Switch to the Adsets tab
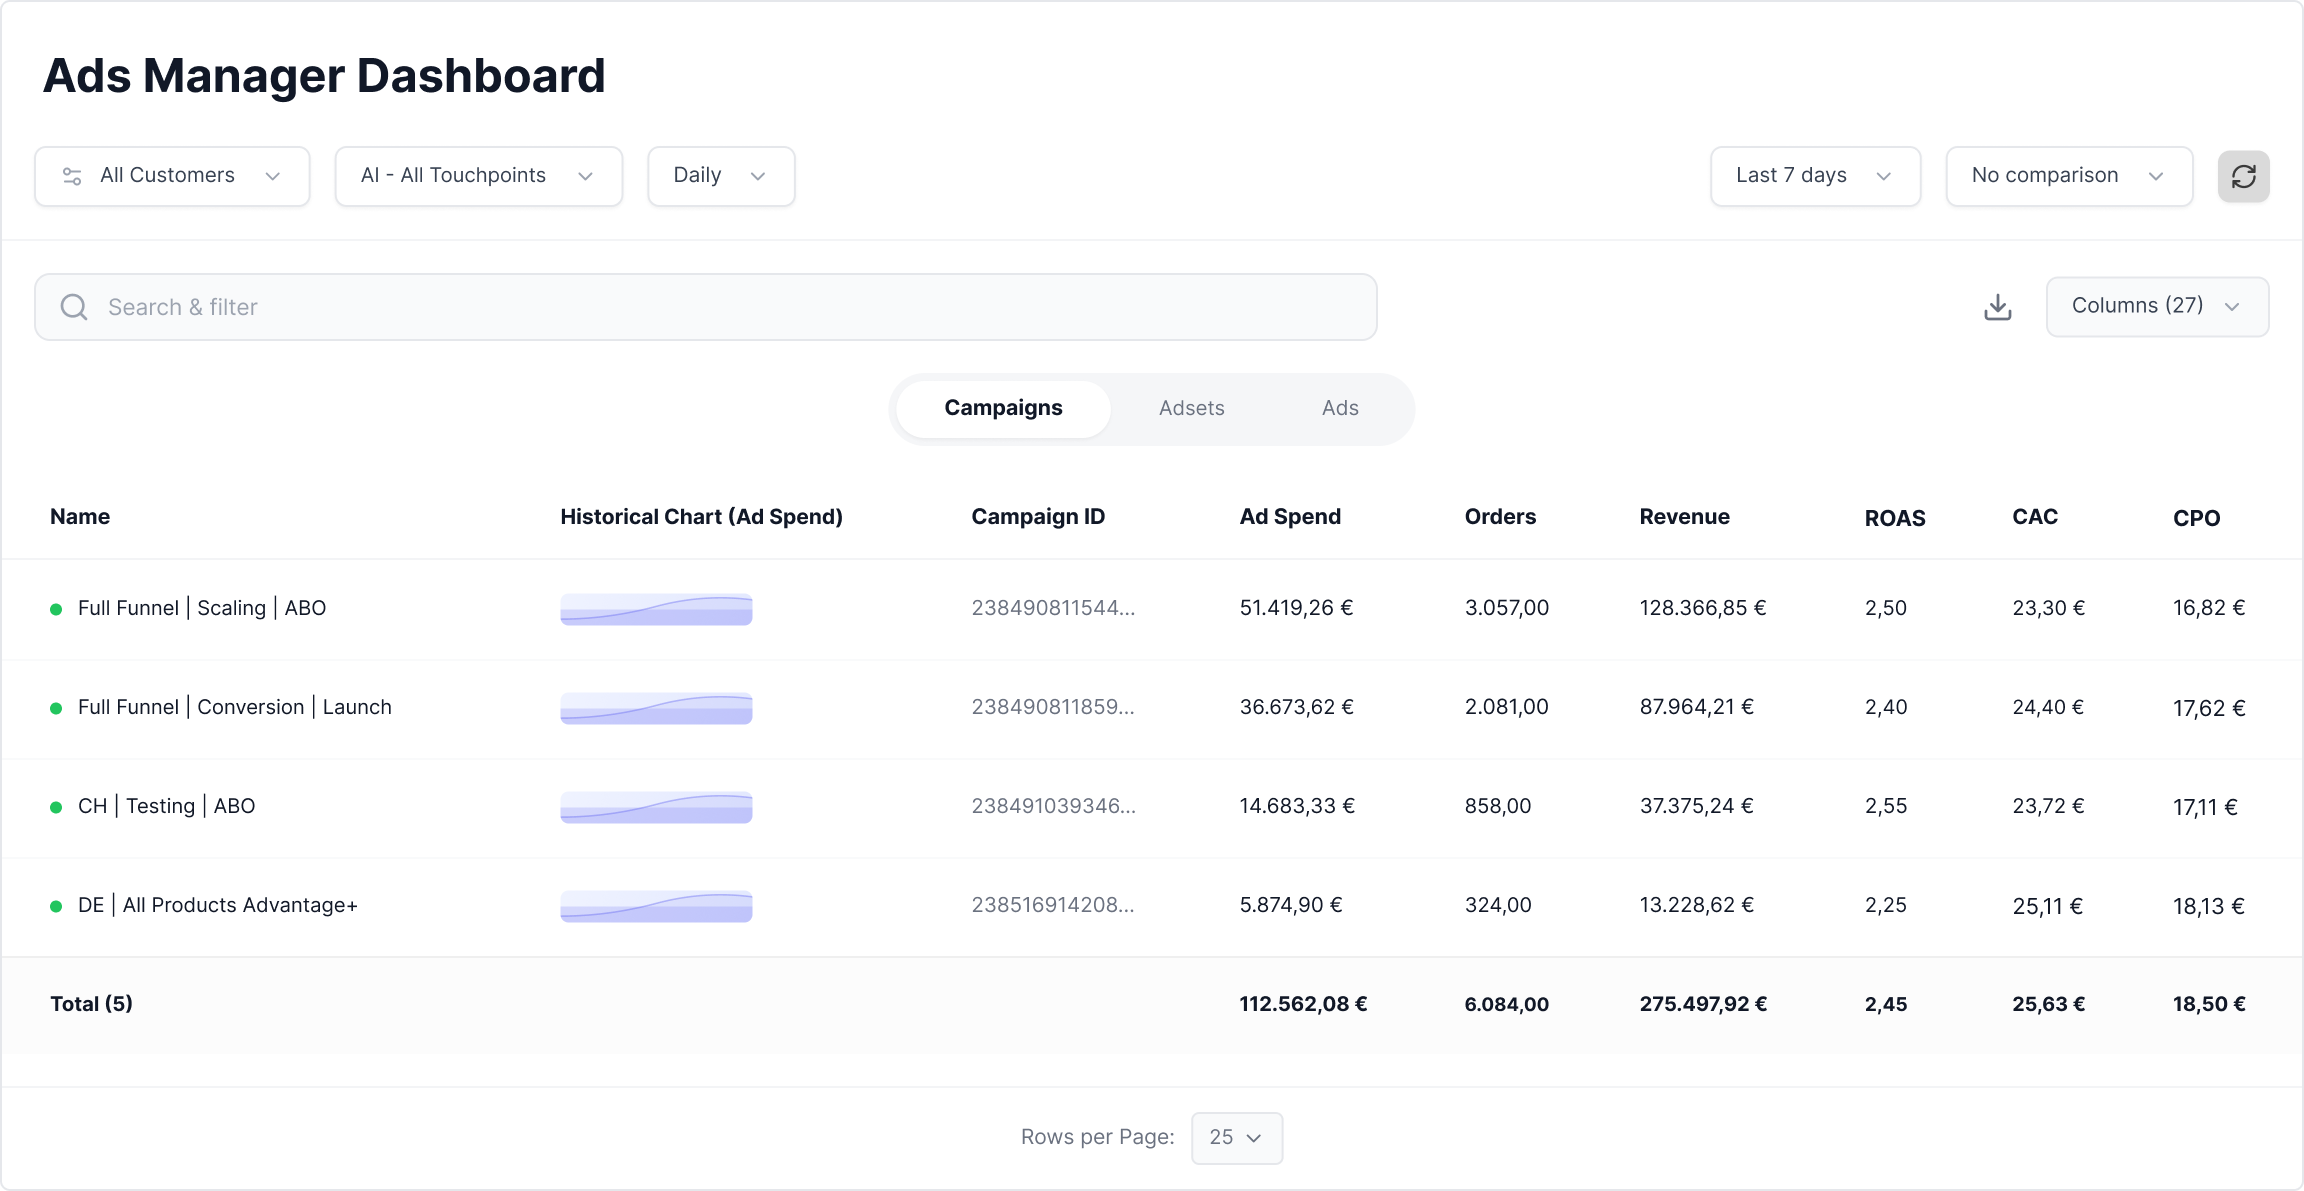The width and height of the screenshot is (2304, 1191). pos(1191,408)
